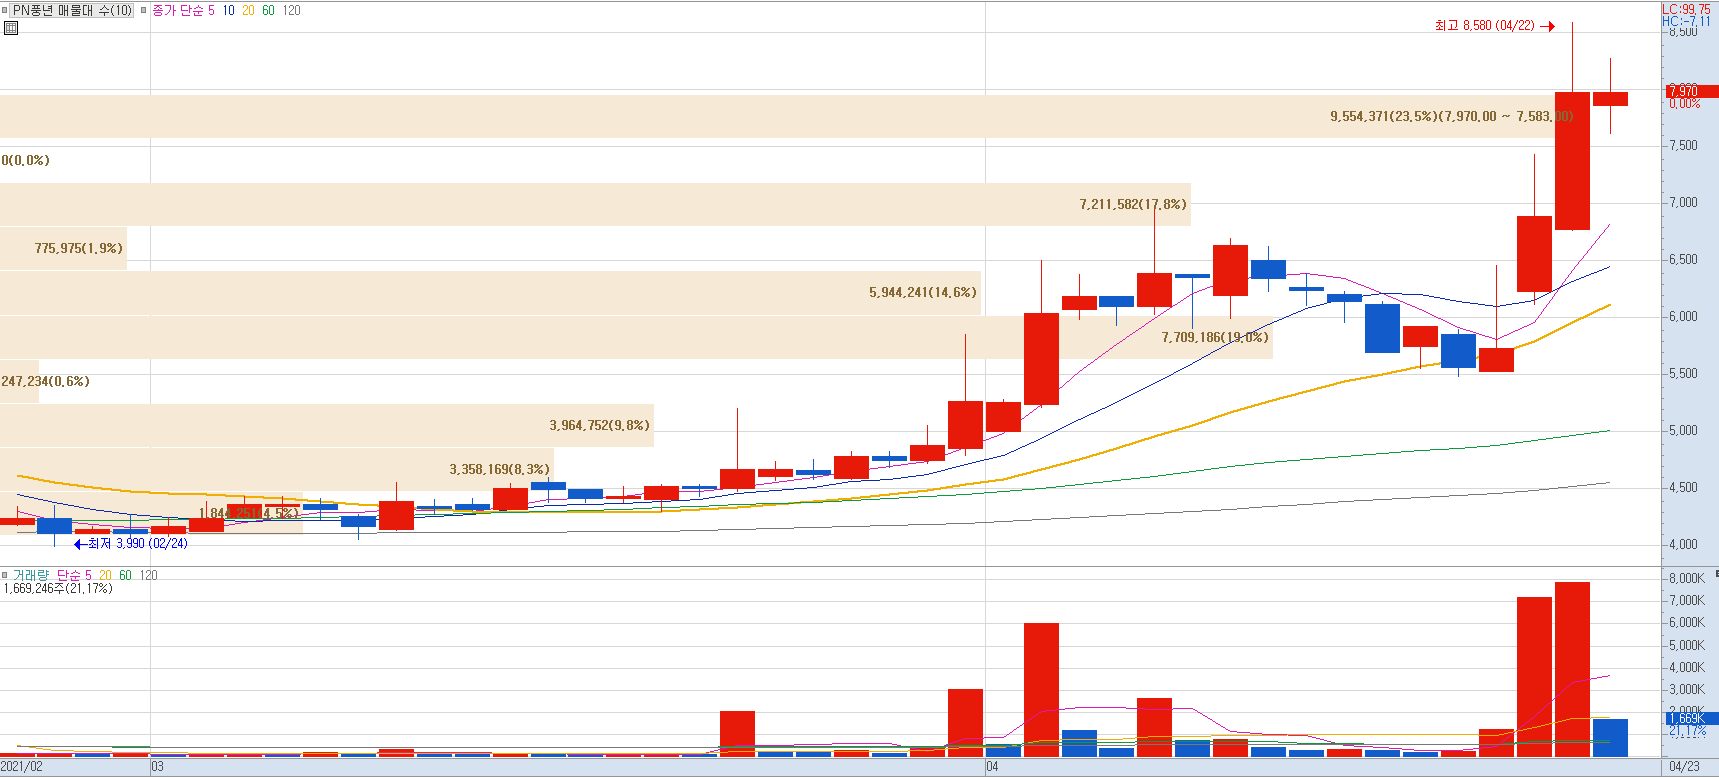Click the 5,944,241(14.6%) volume profile label
The image size is (1719, 777).
(923, 292)
